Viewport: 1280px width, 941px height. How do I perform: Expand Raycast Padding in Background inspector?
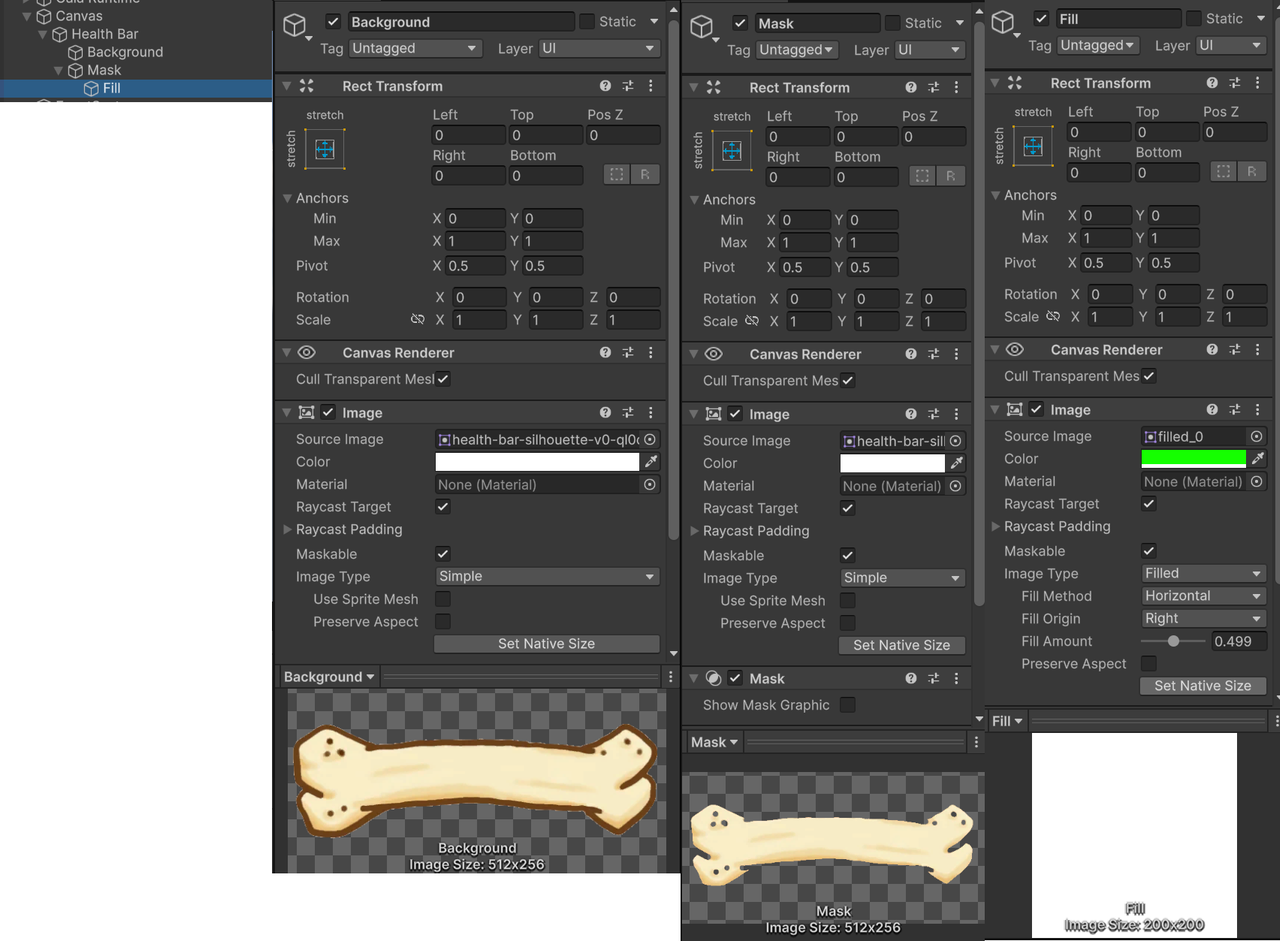click(288, 530)
